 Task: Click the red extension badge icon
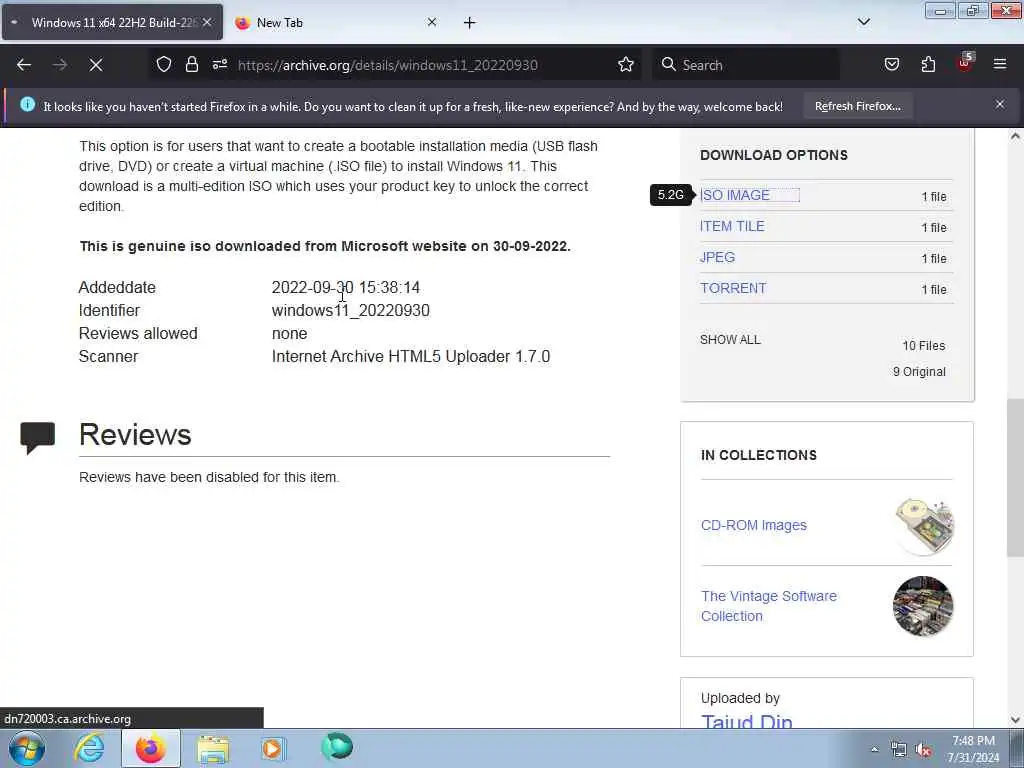(965, 63)
